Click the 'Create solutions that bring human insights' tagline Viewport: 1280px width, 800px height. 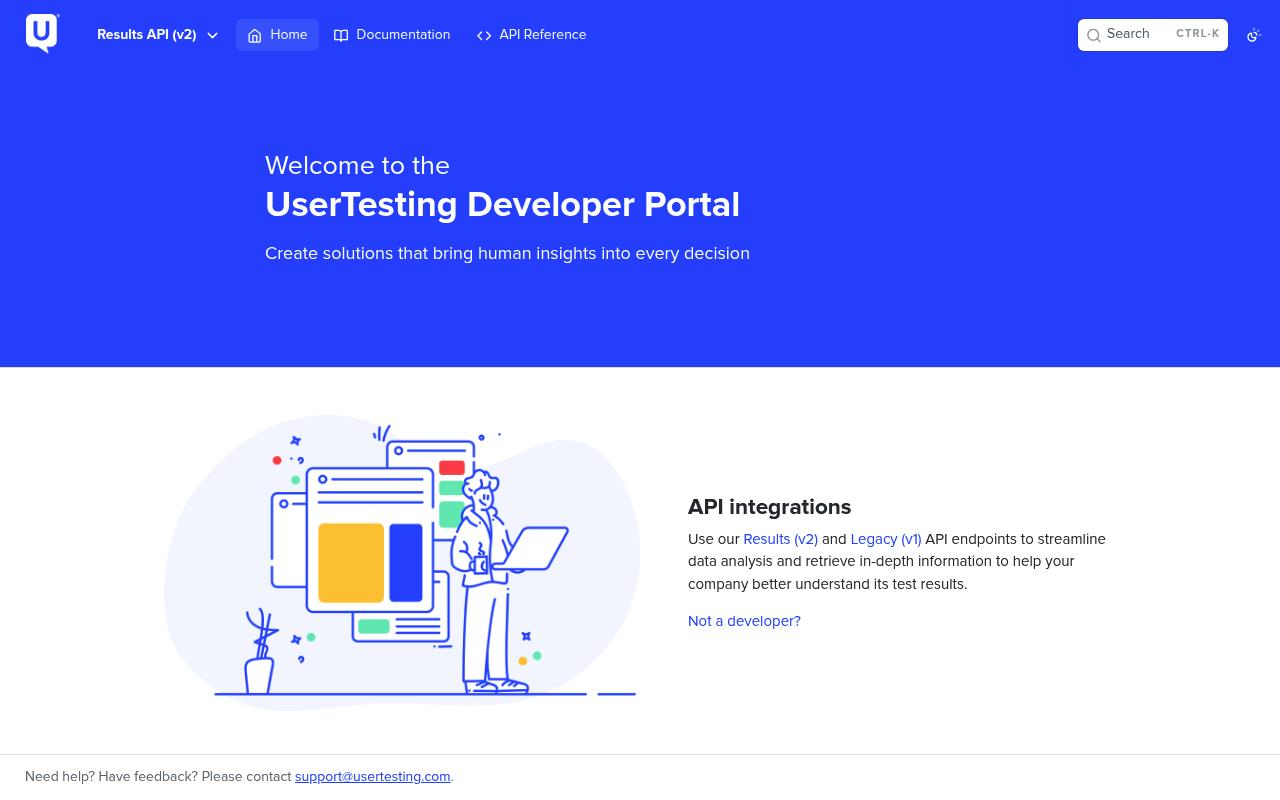click(507, 254)
